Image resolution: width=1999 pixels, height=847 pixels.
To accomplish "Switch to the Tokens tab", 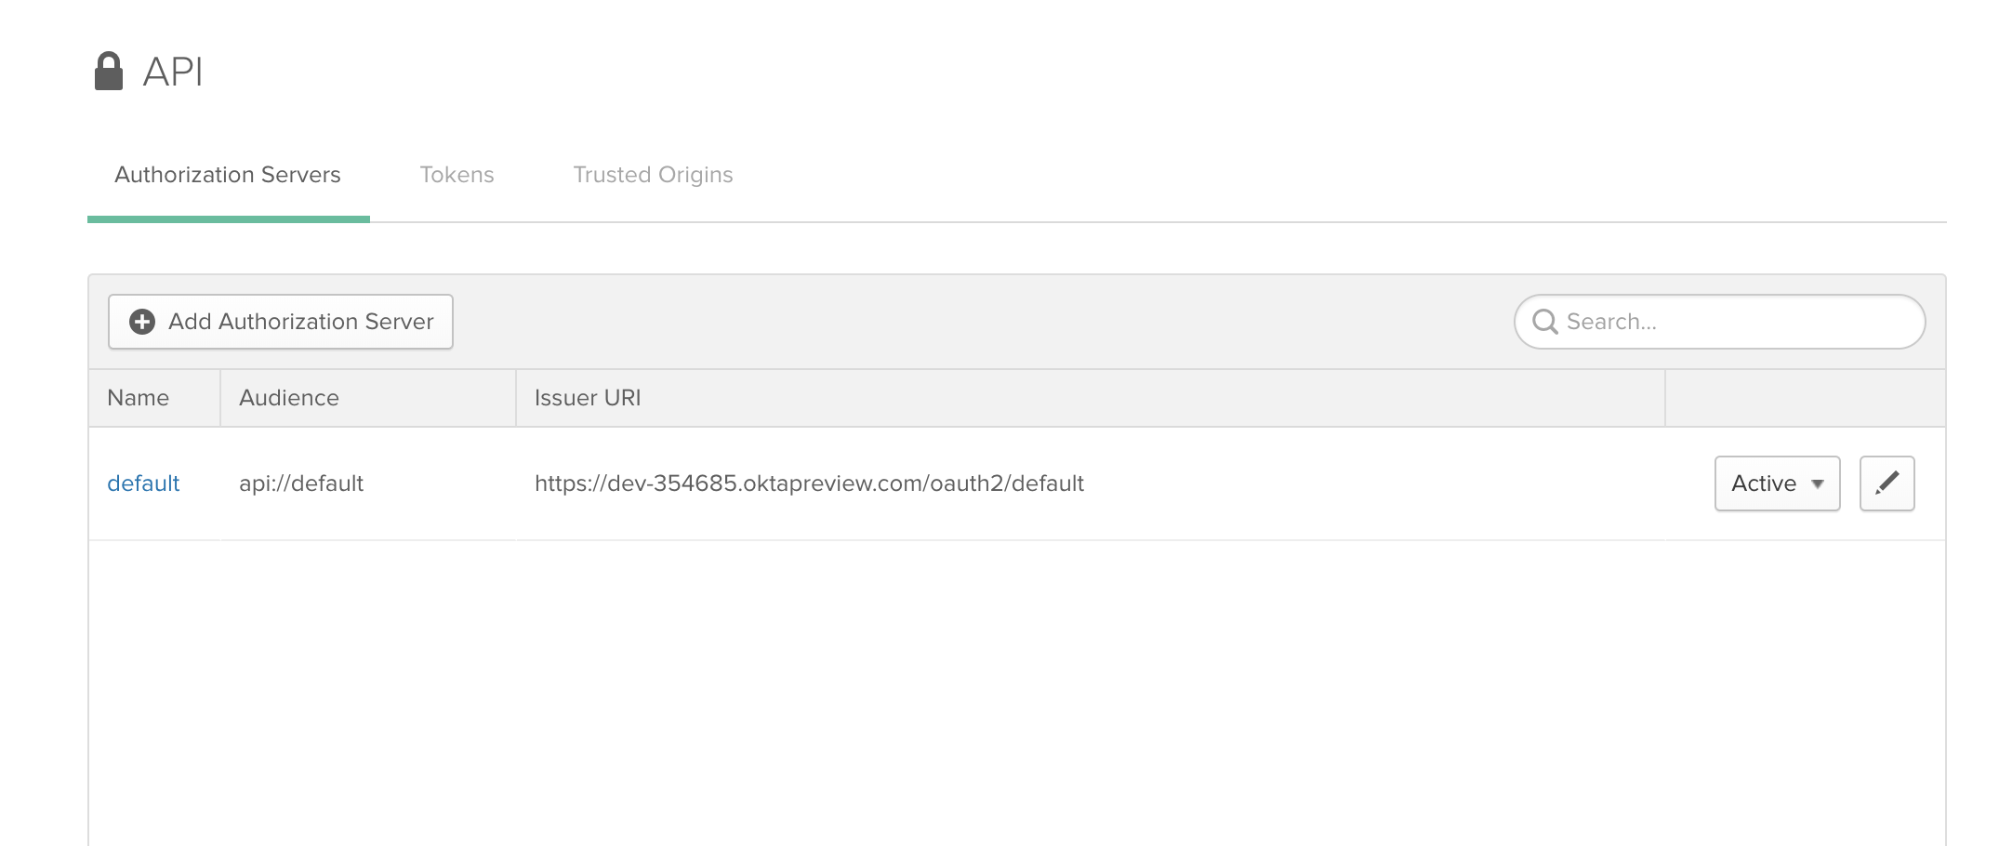I will click(x=457, y=175).
